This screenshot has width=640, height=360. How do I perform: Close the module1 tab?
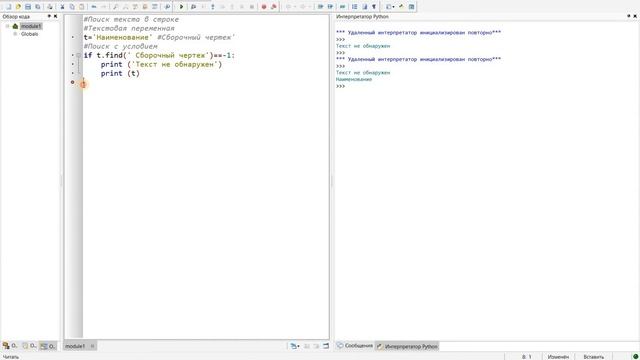point(92,346)
